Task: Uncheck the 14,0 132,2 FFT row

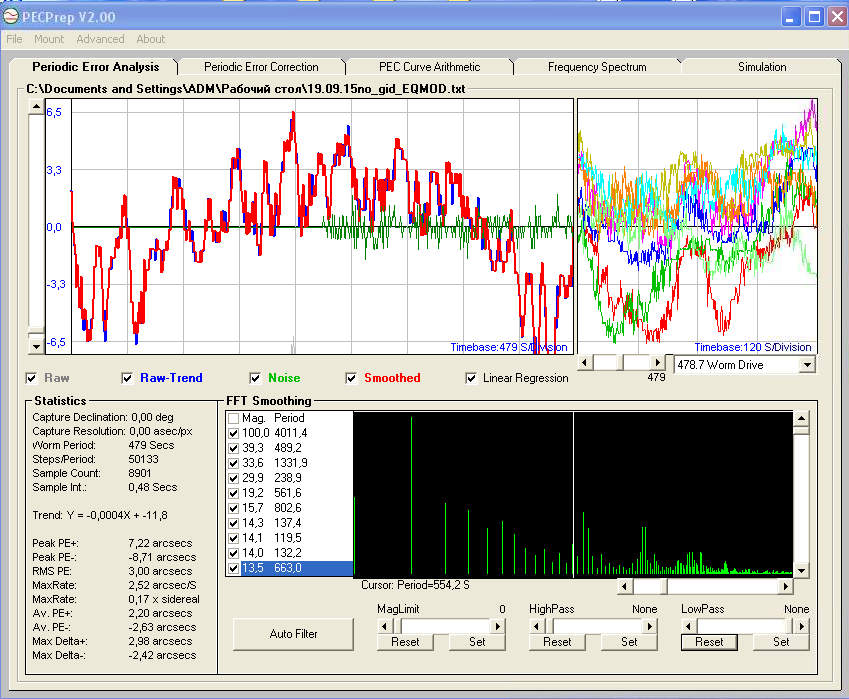Action: coord(233,553)
